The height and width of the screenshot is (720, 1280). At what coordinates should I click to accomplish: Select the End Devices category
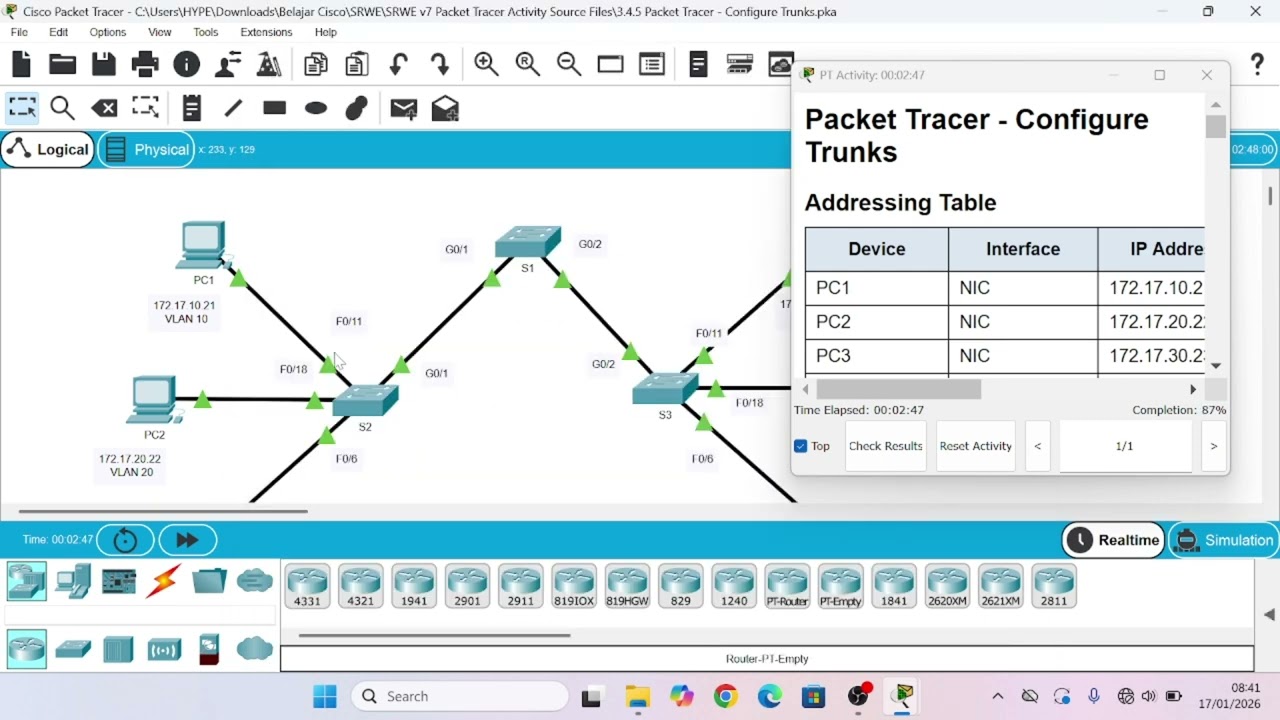point(73,582)
